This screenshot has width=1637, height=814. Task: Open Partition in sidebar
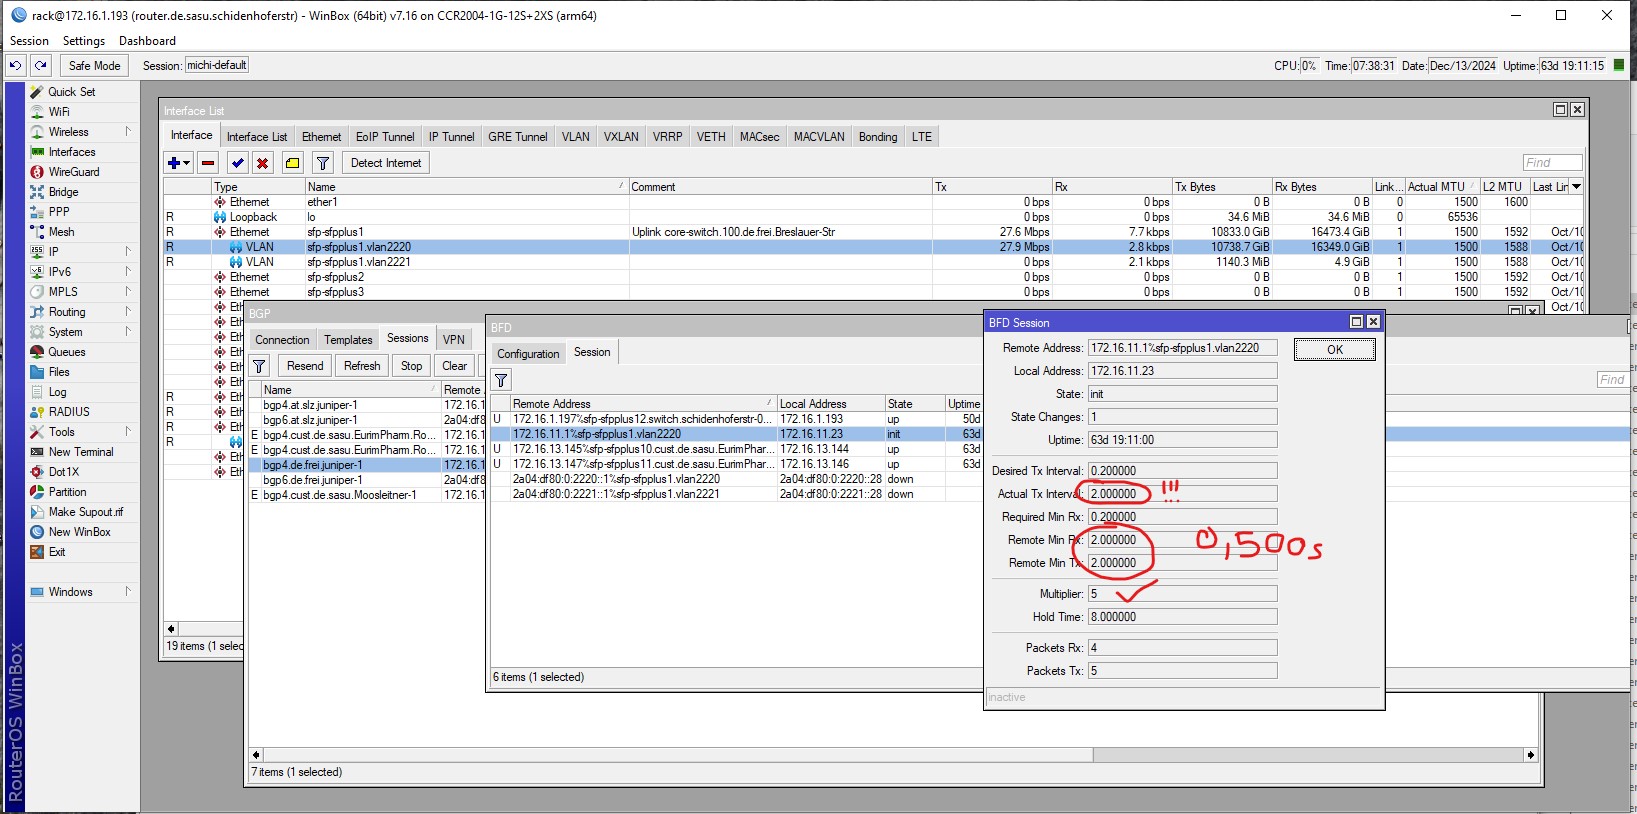[x=67, y=491]
